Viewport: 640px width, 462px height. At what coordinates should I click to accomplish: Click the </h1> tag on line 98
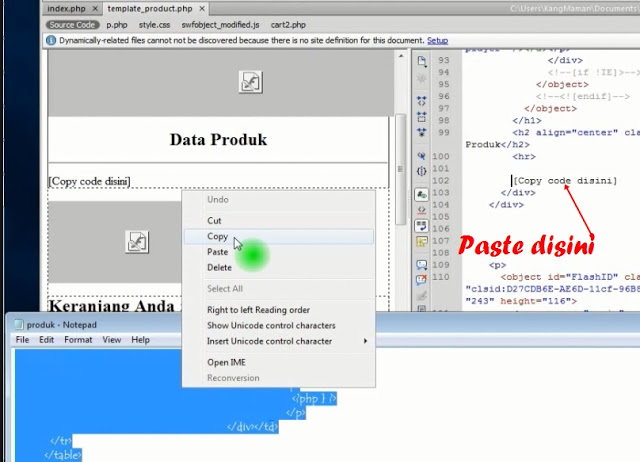[527, 120]
